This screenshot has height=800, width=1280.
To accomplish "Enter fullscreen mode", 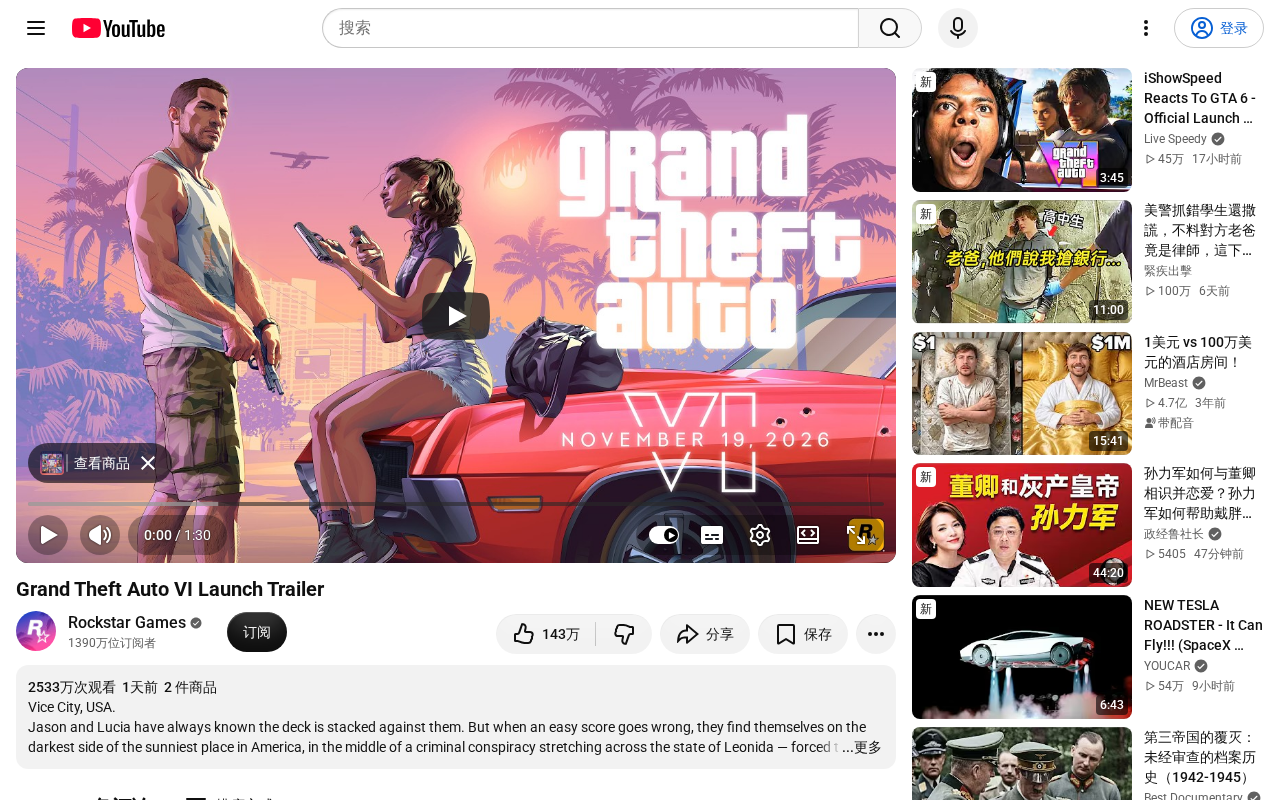I will [x=858, y=535].
